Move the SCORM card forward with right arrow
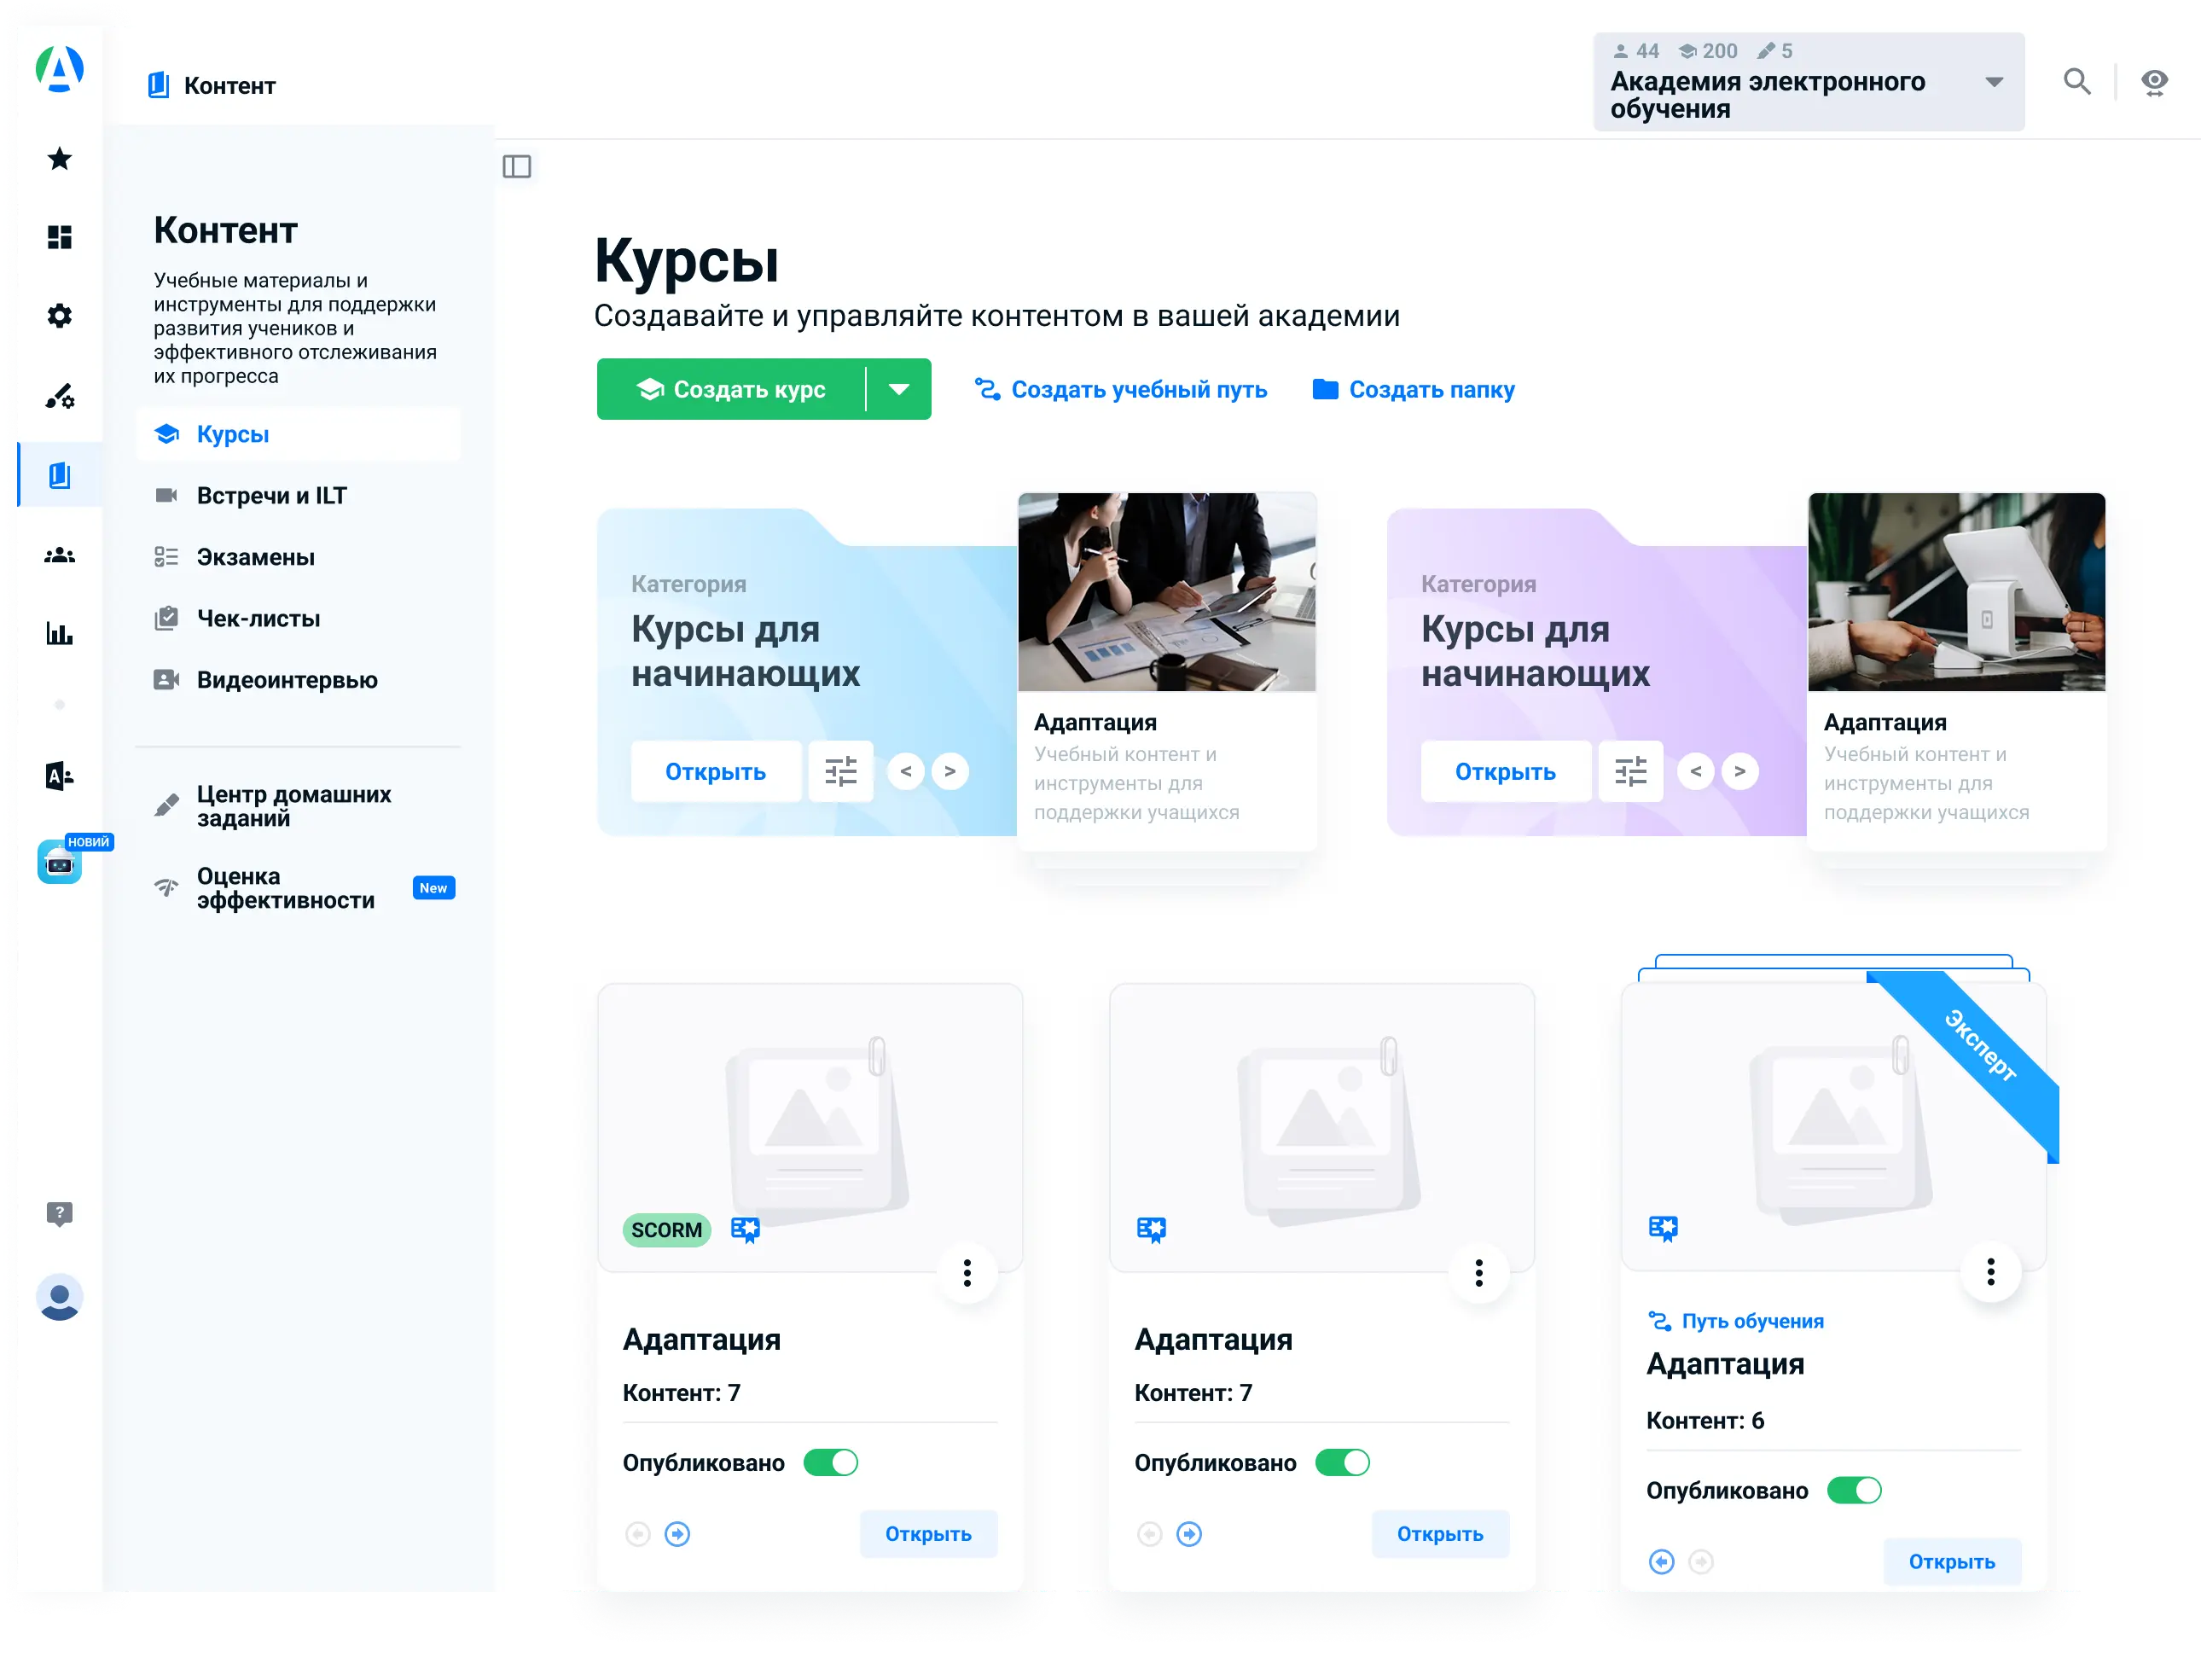This screenshot has width=2201, height=1680. coord(678,1534)
